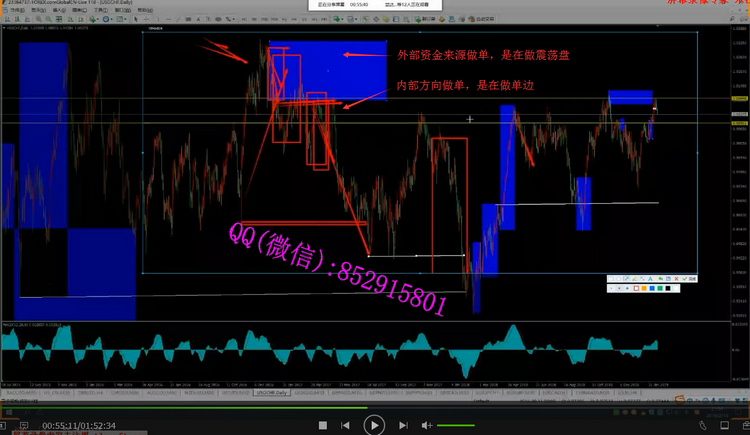The image size is (750, 435).
Task: Pick the orange color swatch
Action: 644,288
